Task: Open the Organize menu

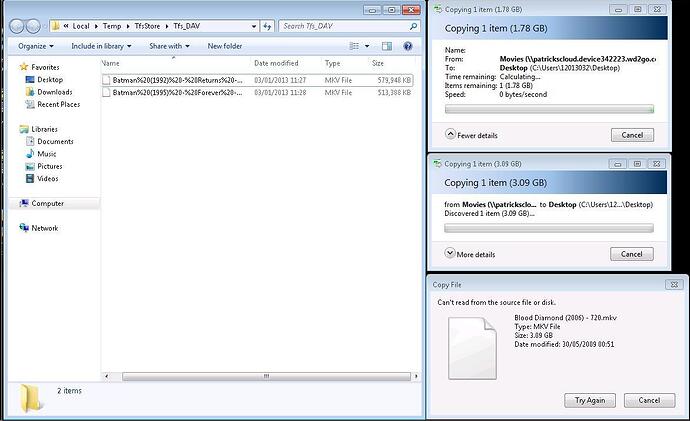Action: 36,46
